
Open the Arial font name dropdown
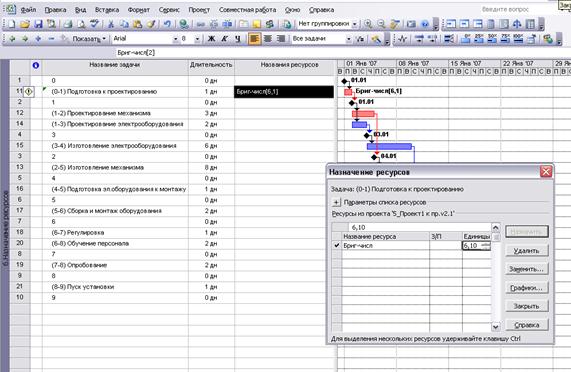click(176, 39)
